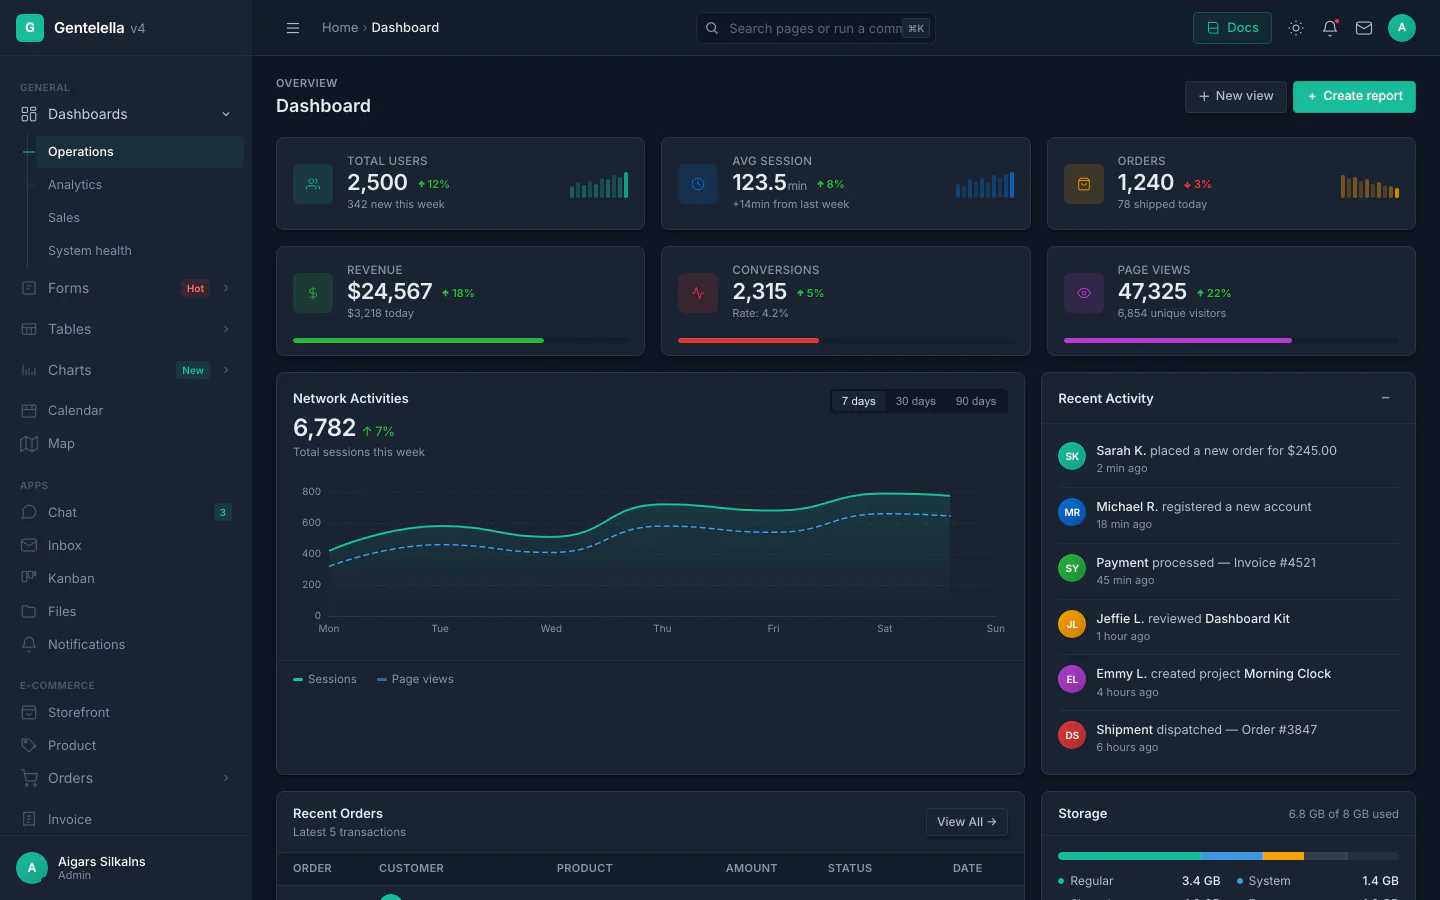Select the Operations dashboard item
The width and height of the screenshot is (1440, 900).
pyautogui.click(x=140, y=152)
